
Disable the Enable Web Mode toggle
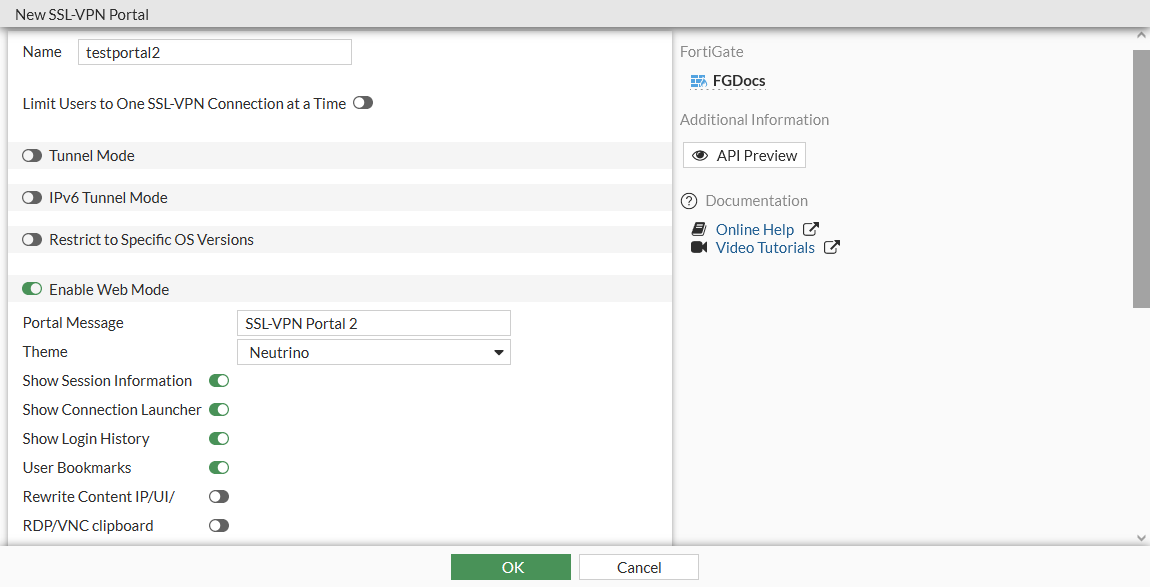tap(31, 288)
